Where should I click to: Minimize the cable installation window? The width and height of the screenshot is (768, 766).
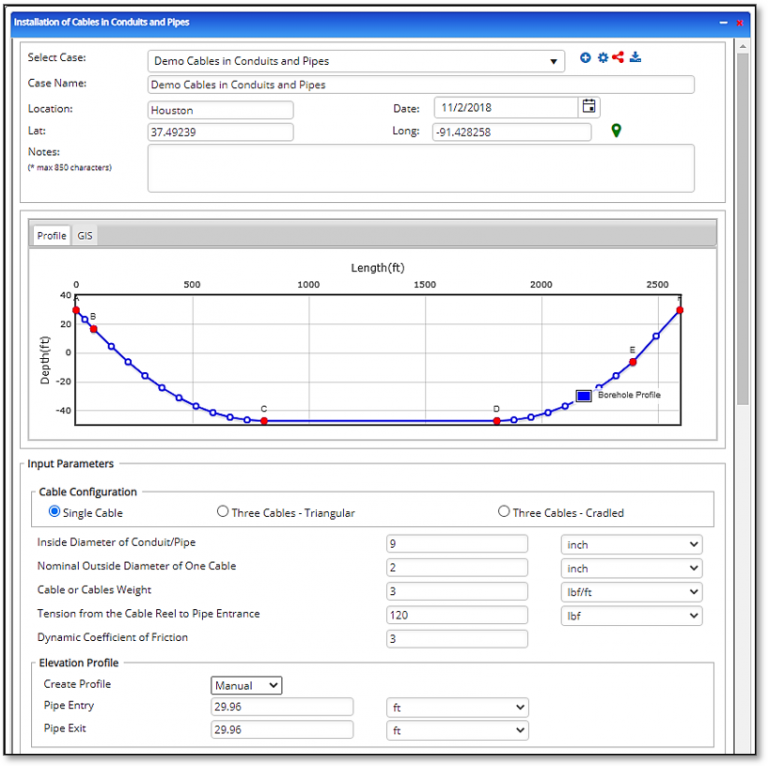tap(723, 22)
